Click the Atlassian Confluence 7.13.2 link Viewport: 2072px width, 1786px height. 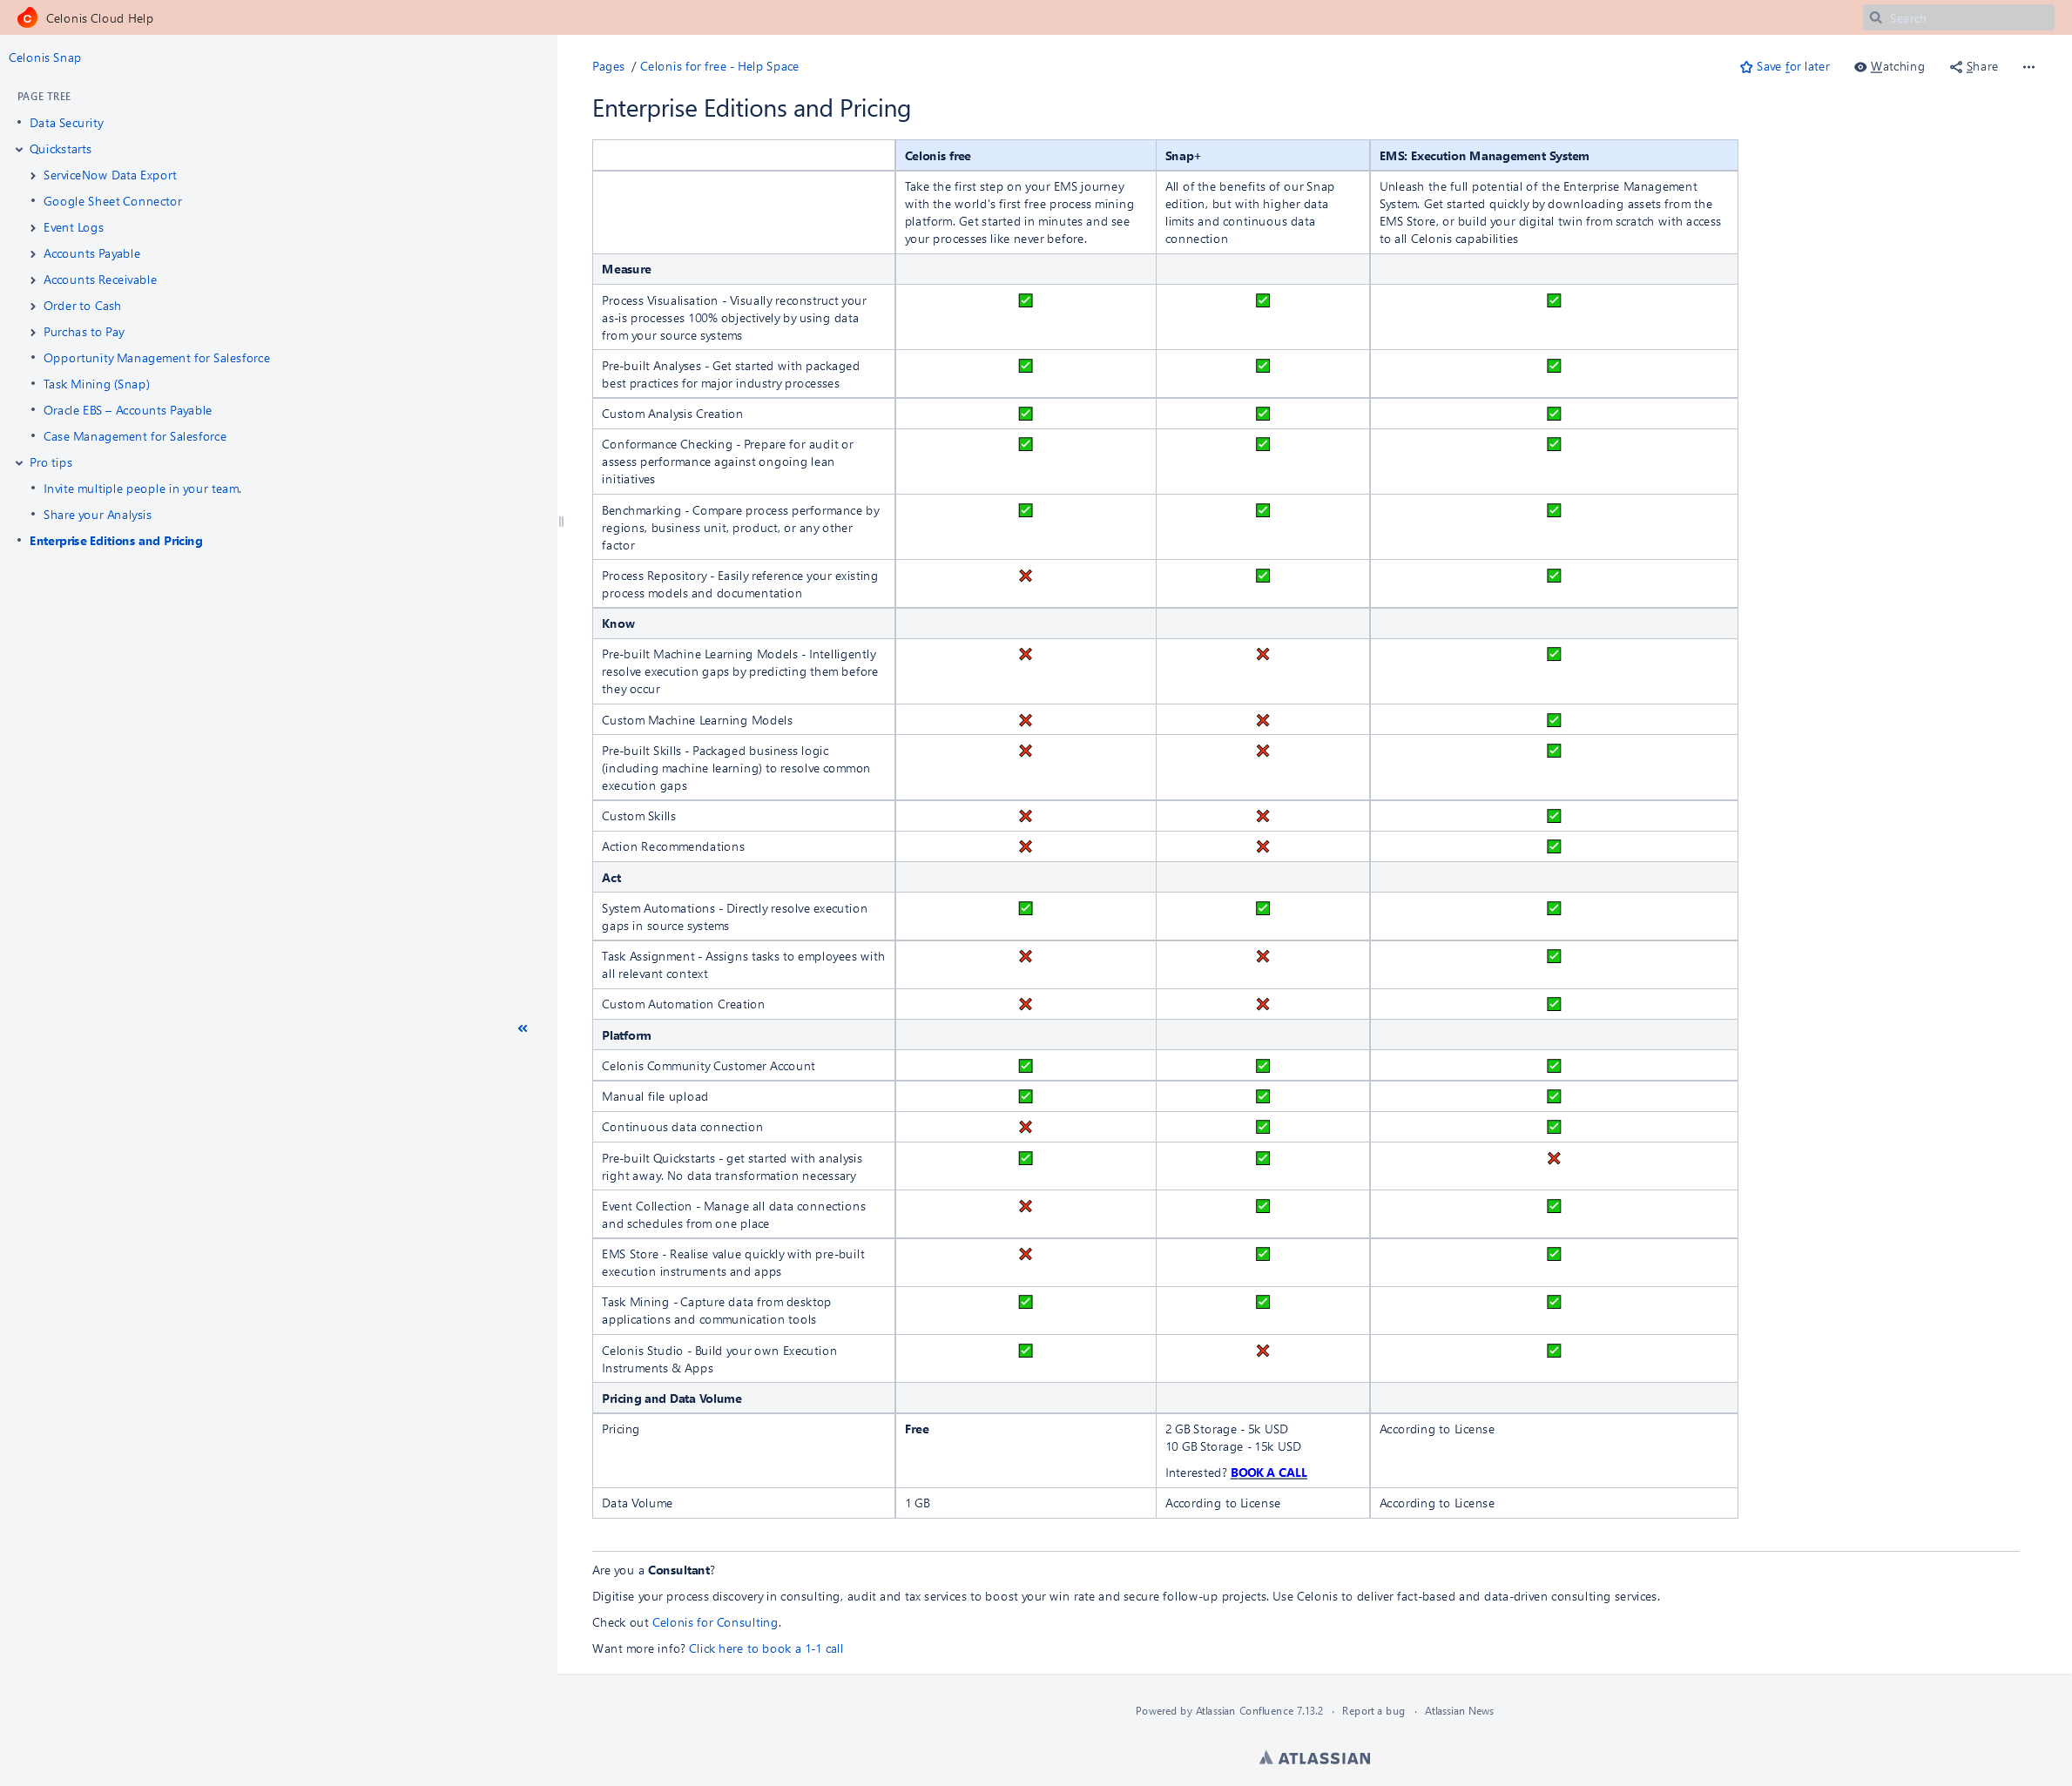1259,1711
